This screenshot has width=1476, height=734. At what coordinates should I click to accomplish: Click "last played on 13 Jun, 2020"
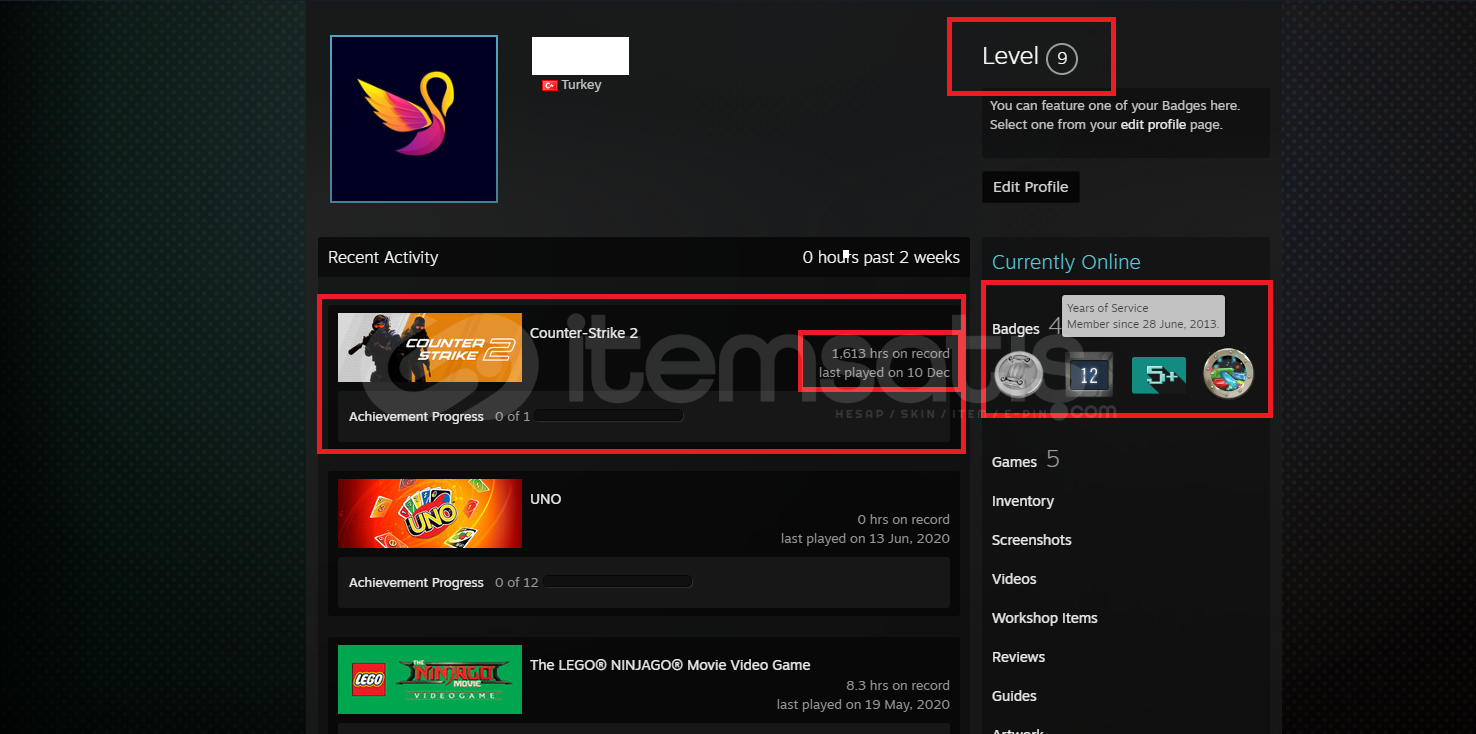(865, 539)
